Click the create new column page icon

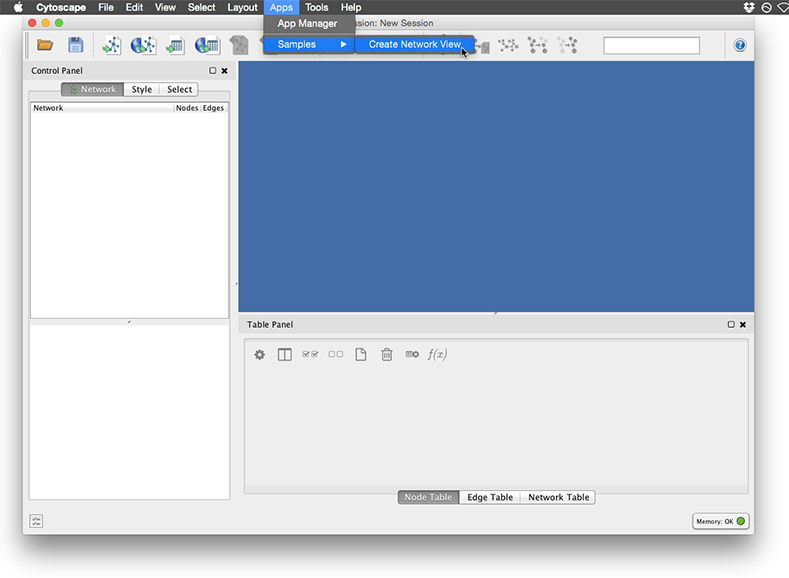[361, 354]
